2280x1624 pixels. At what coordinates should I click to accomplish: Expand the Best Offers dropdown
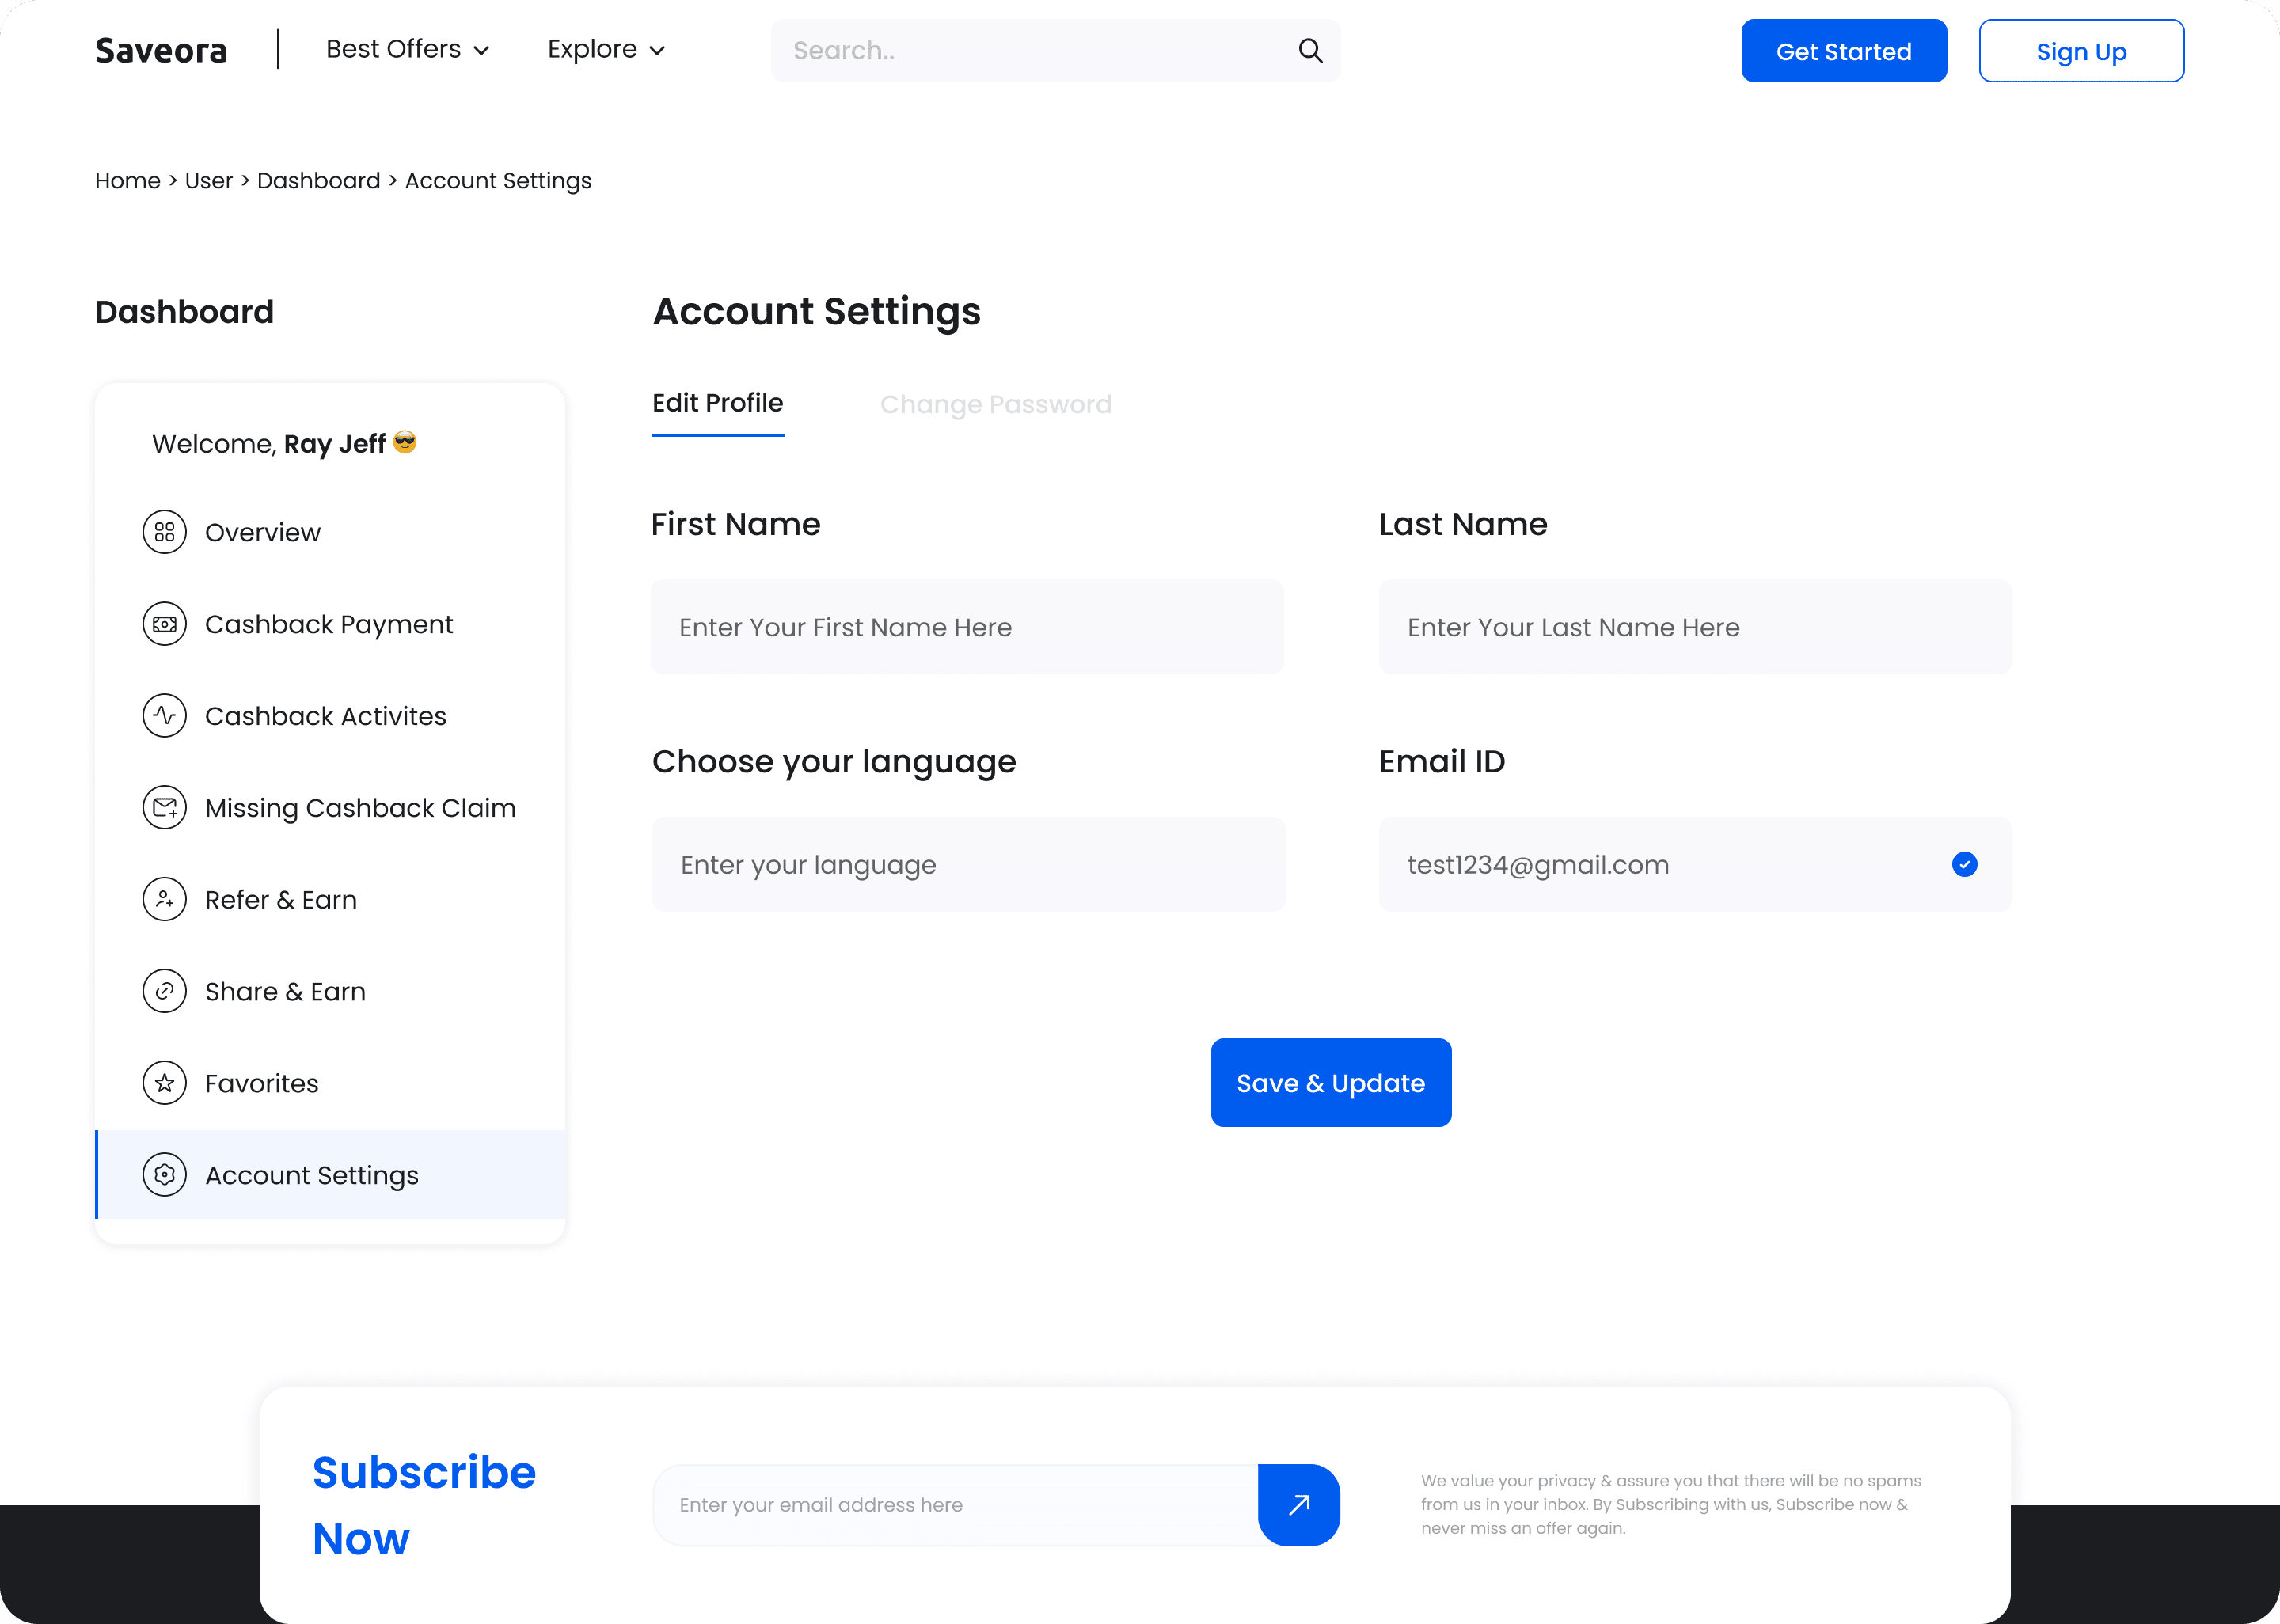pos(407,50)
